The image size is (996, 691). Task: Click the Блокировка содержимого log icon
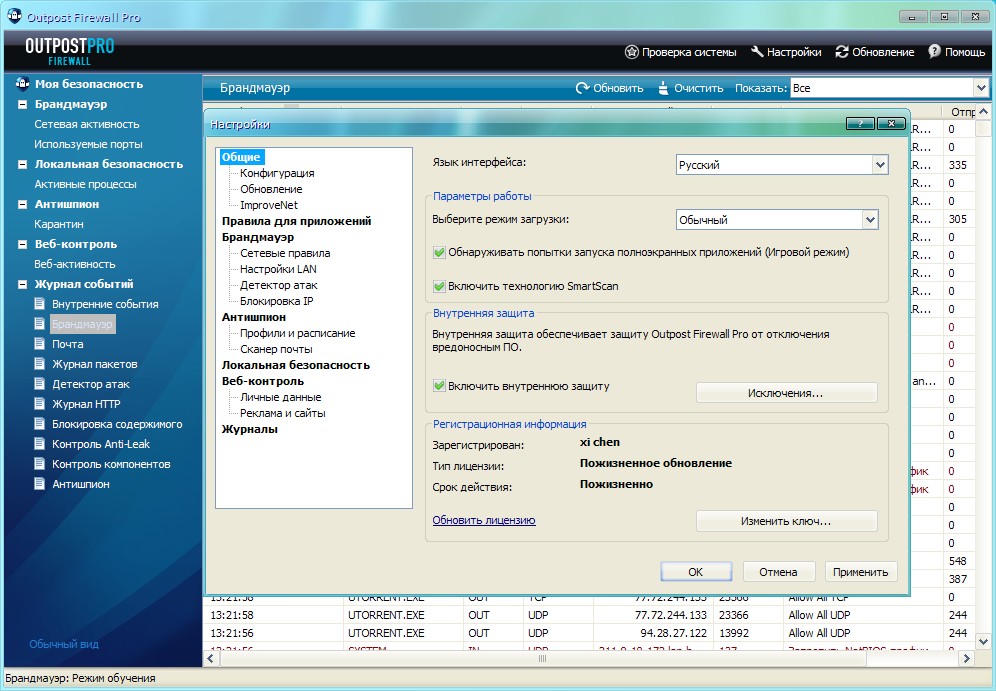coord(40,423)
